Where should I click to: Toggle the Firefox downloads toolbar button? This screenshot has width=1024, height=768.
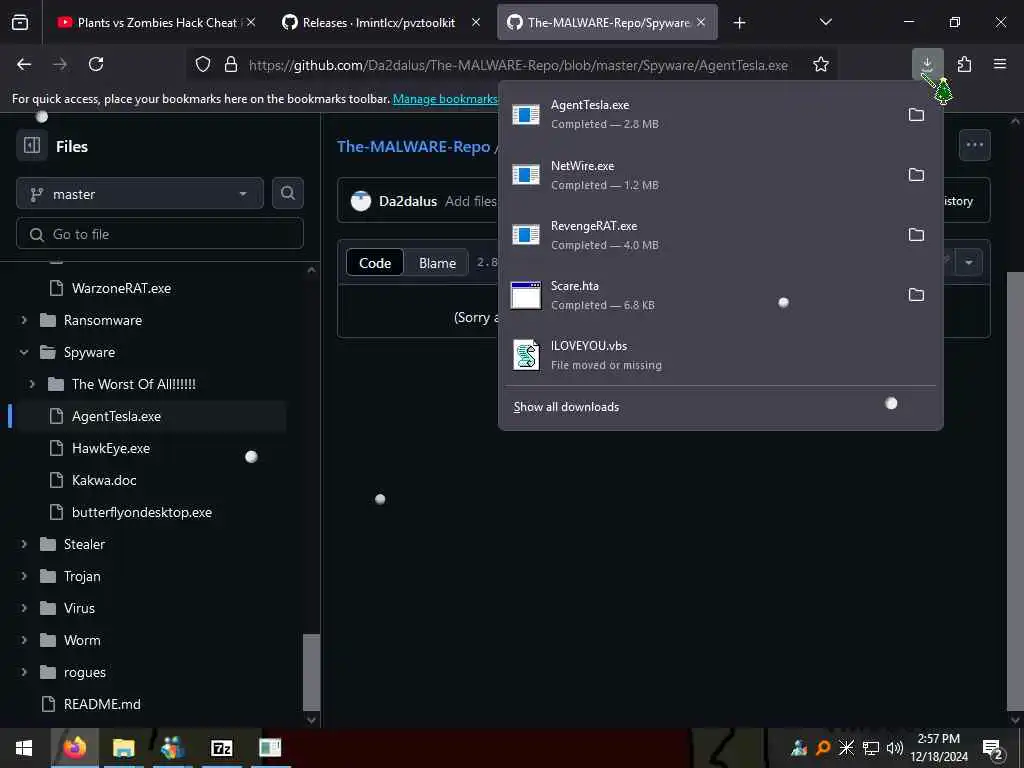pyautogui.click(x=927, y=64)
